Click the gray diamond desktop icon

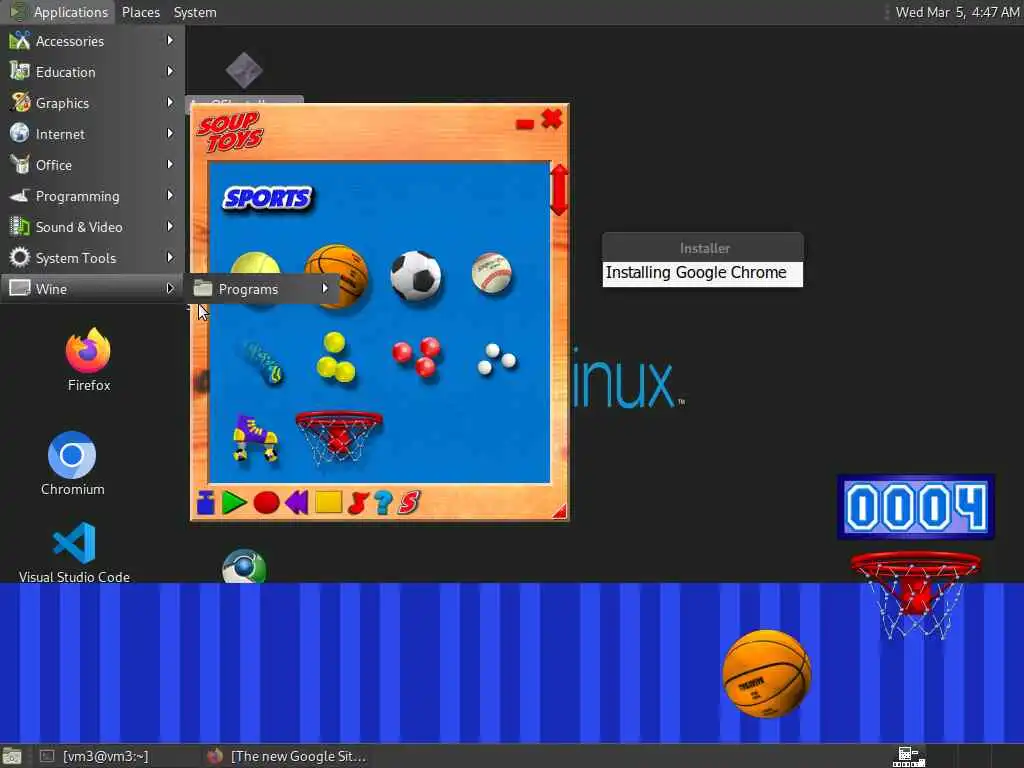(x=244, y=70)
